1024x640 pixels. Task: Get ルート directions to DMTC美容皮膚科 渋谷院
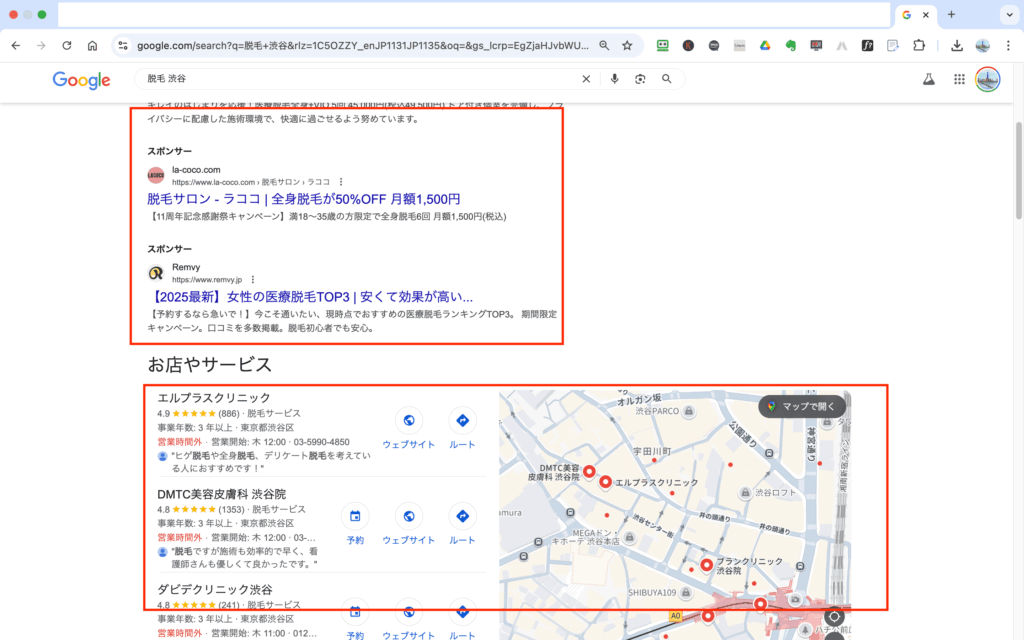(x=462, y=525)
